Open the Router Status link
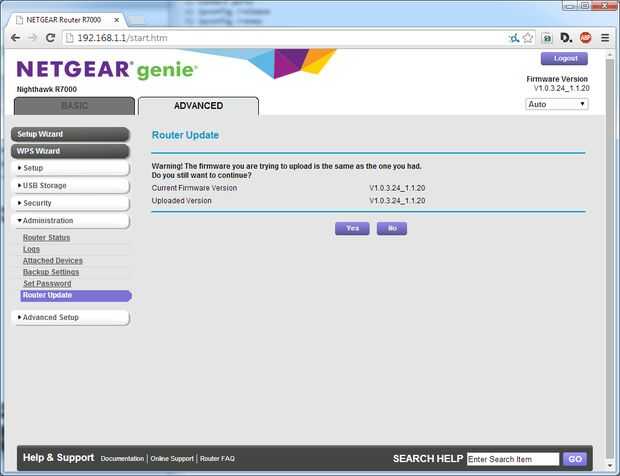 (47, 238)
